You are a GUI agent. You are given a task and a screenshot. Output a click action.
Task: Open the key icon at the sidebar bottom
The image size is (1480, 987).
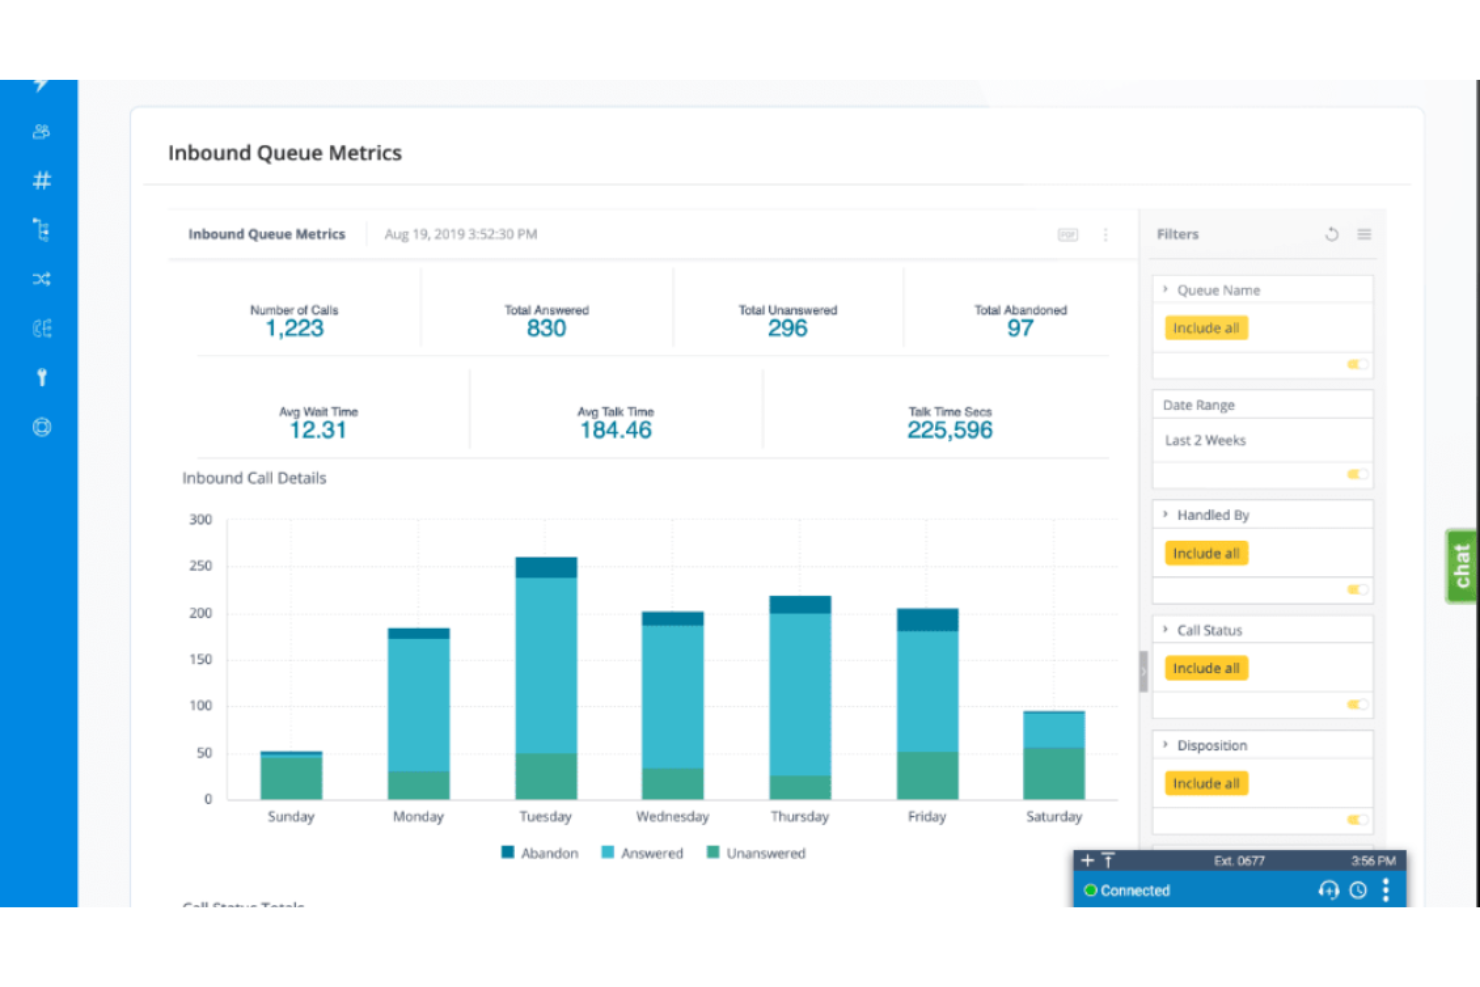(41, 376)
